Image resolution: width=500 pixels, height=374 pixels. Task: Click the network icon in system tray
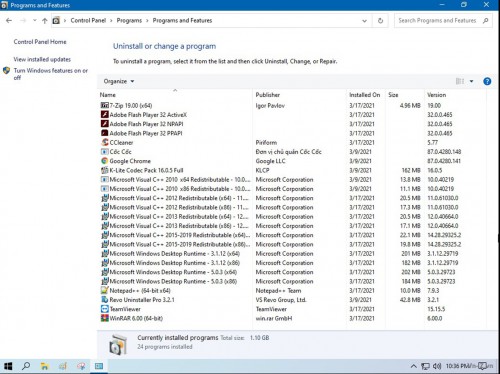click(x=425, y=366)
